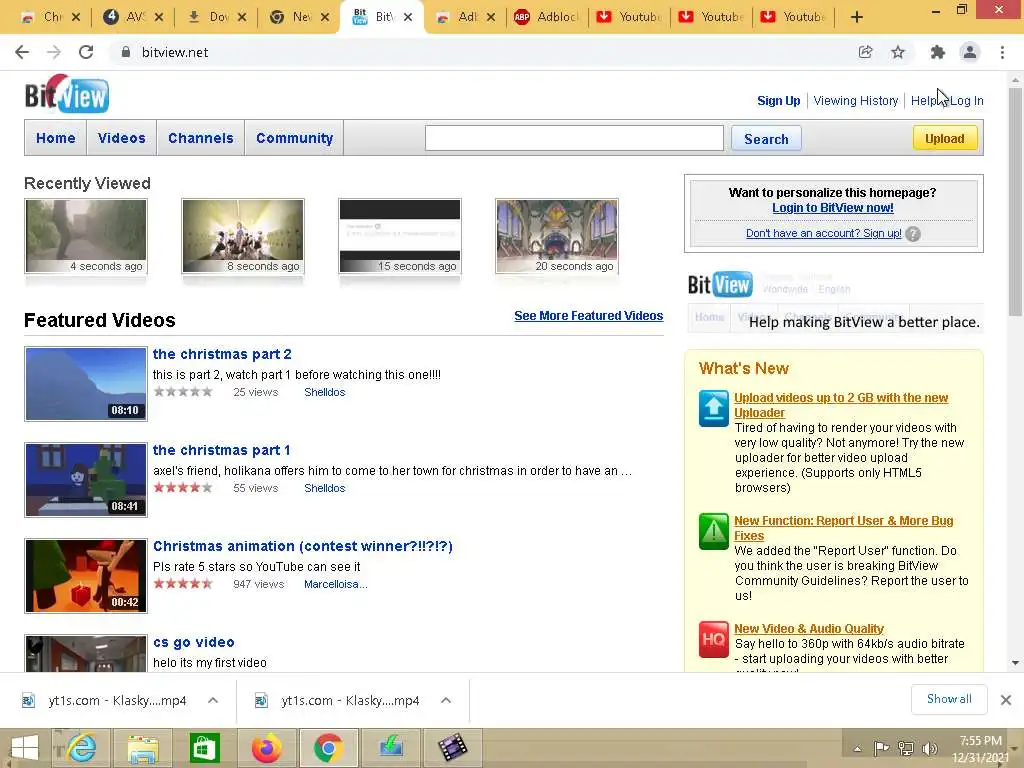Image resolution: width=1024 pixels, height=768 pixels.
Task: Click the Sign Up link
Action: pyautogui.click(x=778, y=101)
